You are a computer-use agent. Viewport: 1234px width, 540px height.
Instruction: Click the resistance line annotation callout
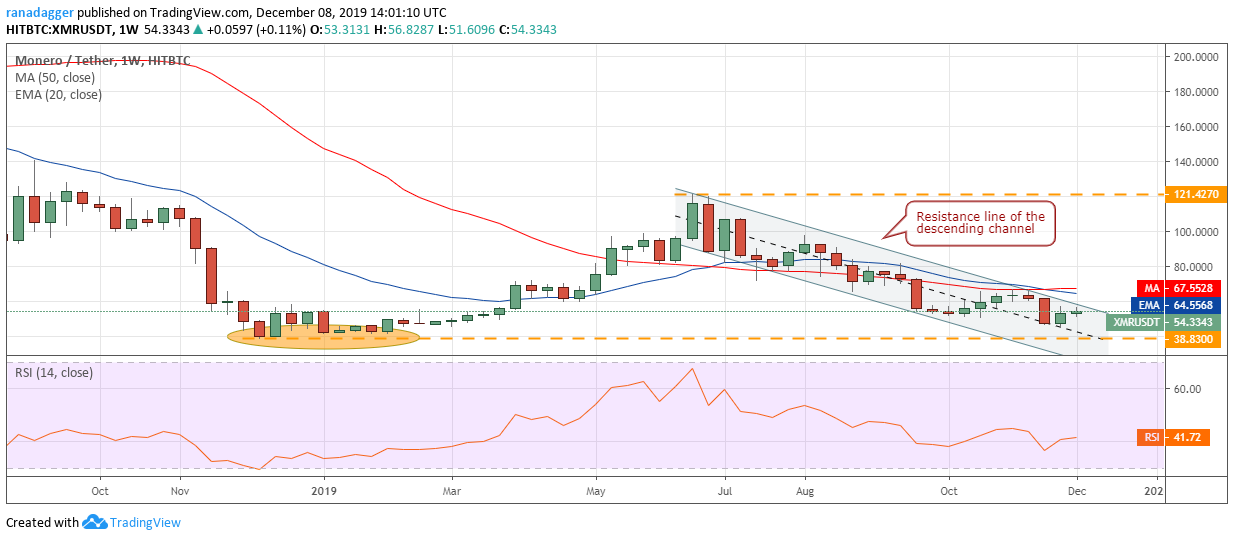click(x=980, y=222)
